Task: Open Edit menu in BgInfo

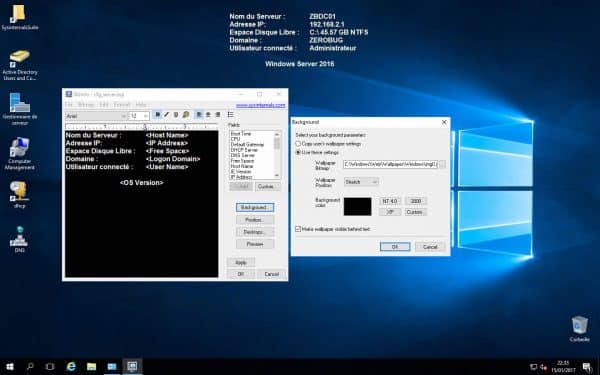Action: [104, 104]
